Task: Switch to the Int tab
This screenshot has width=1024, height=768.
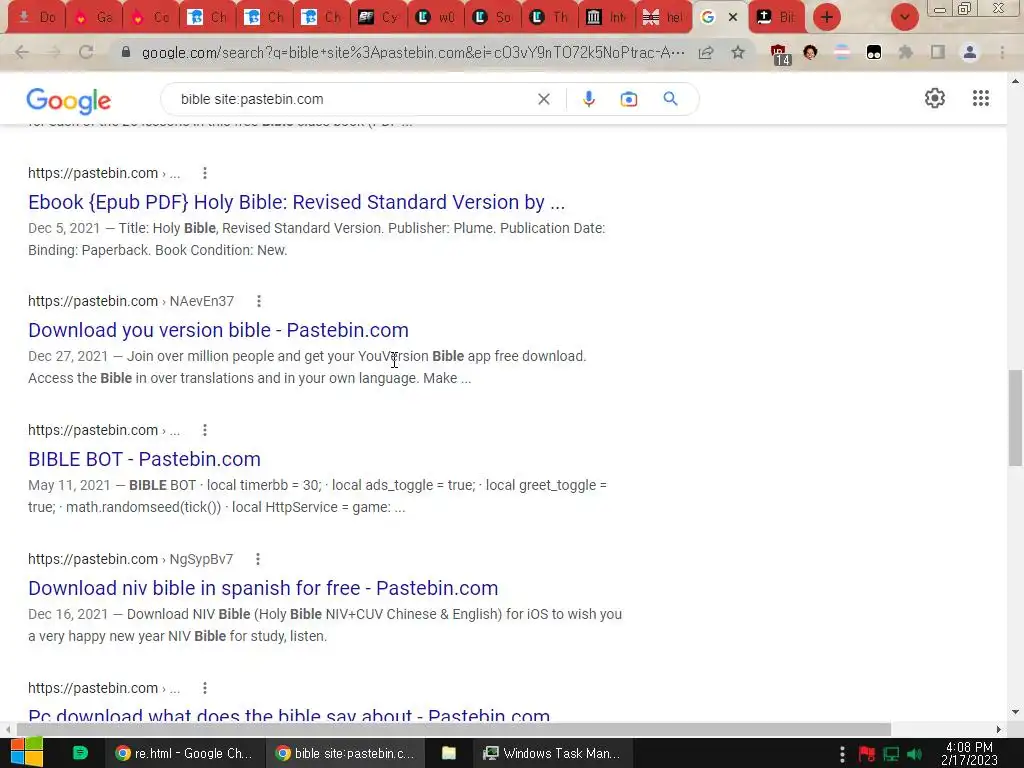Action: [607, 18]
